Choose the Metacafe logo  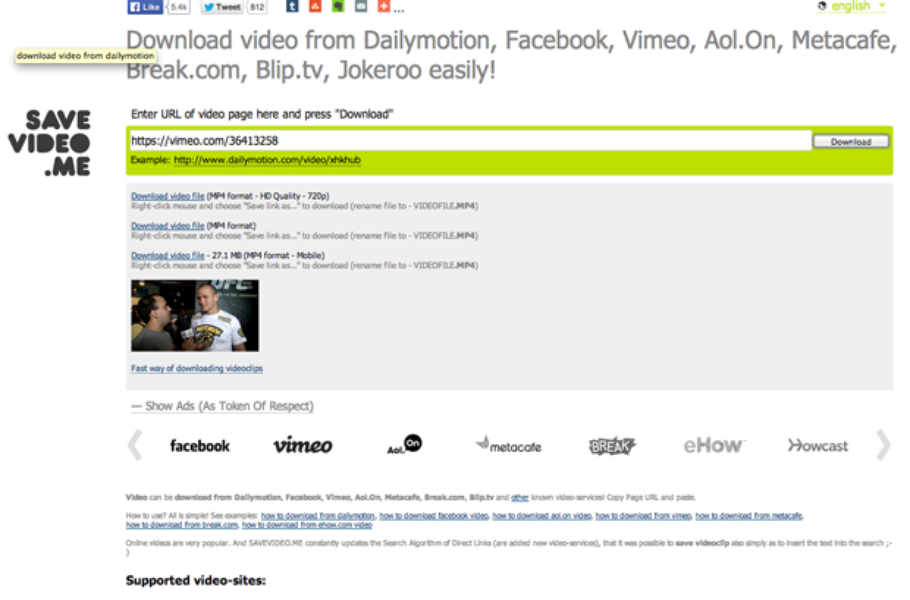(508, 446)
